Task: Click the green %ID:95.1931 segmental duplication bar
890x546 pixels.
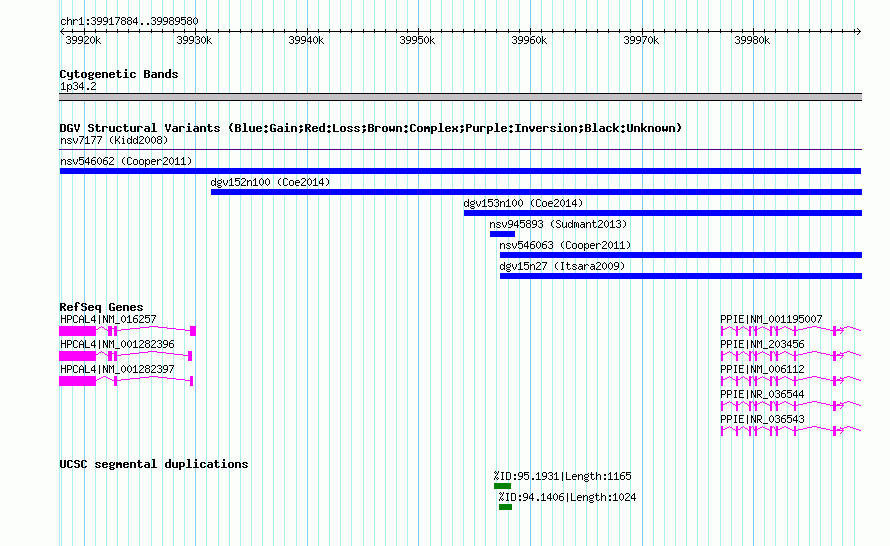Action: click(502, 486)
